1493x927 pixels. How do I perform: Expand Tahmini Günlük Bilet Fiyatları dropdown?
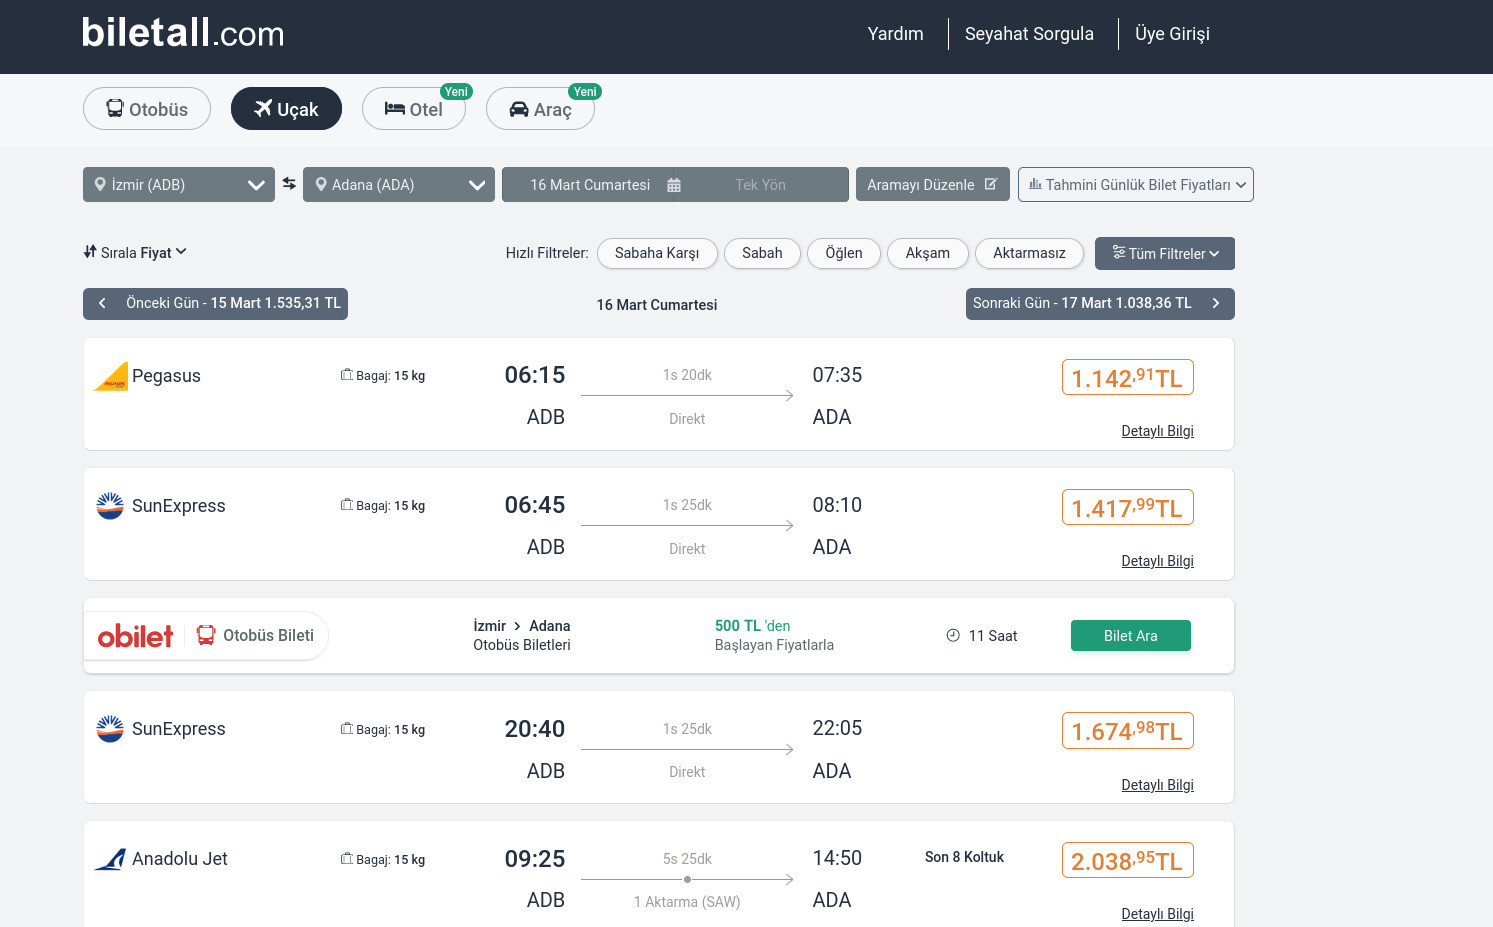[1136, 184]
